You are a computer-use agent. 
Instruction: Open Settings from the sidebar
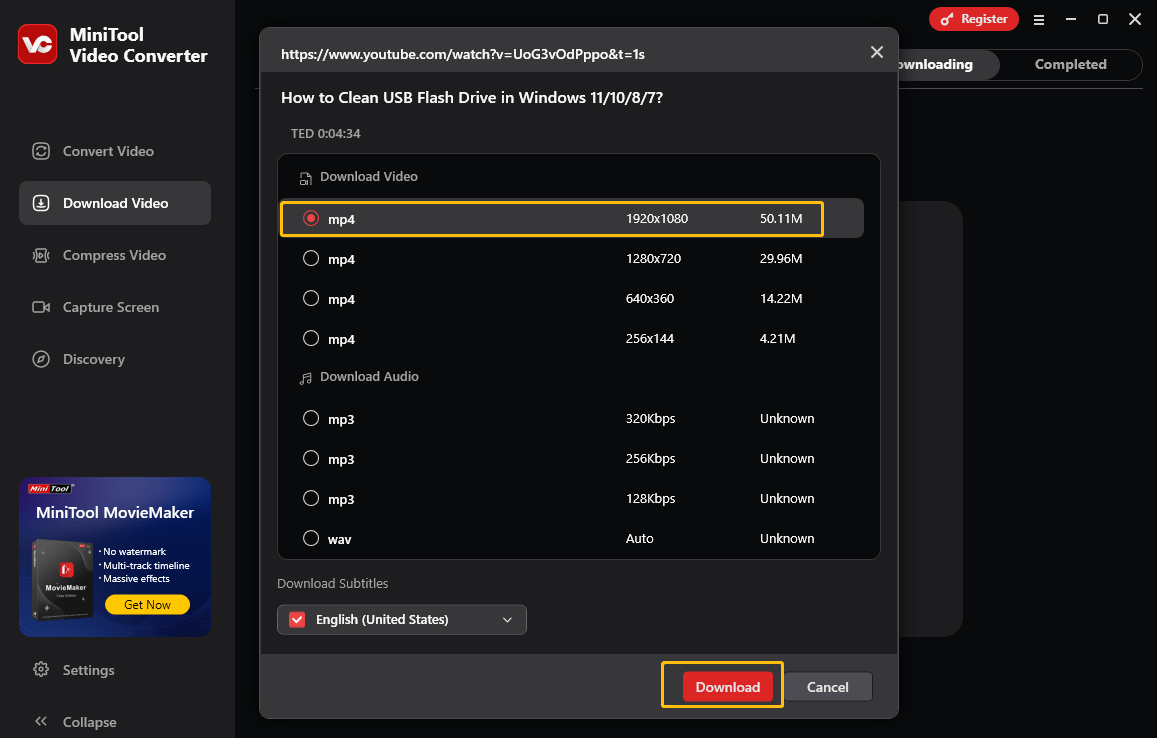(89, 670)
